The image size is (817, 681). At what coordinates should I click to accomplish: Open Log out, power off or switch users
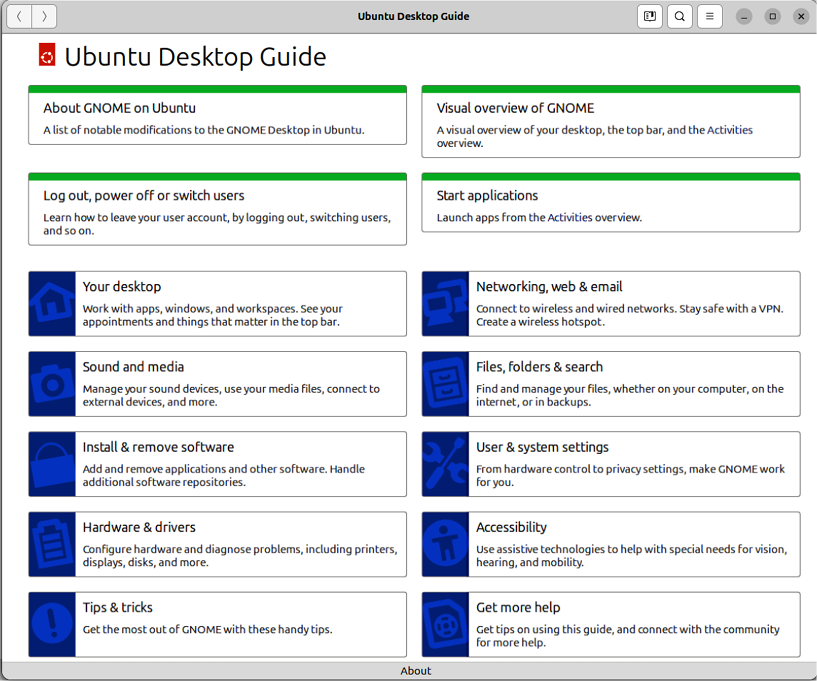143,196
